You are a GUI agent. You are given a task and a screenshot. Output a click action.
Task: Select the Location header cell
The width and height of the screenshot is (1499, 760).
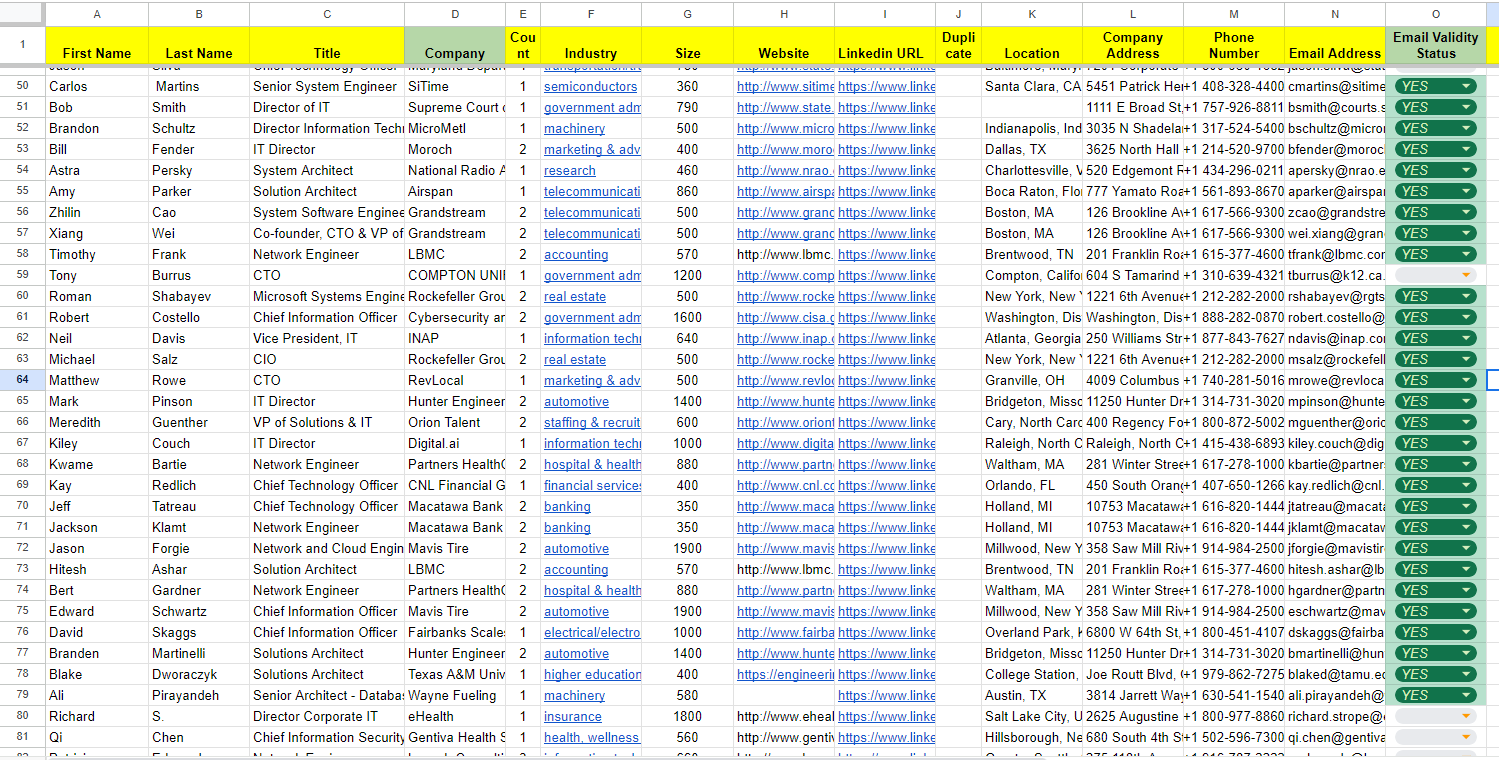coord(1032,46)
